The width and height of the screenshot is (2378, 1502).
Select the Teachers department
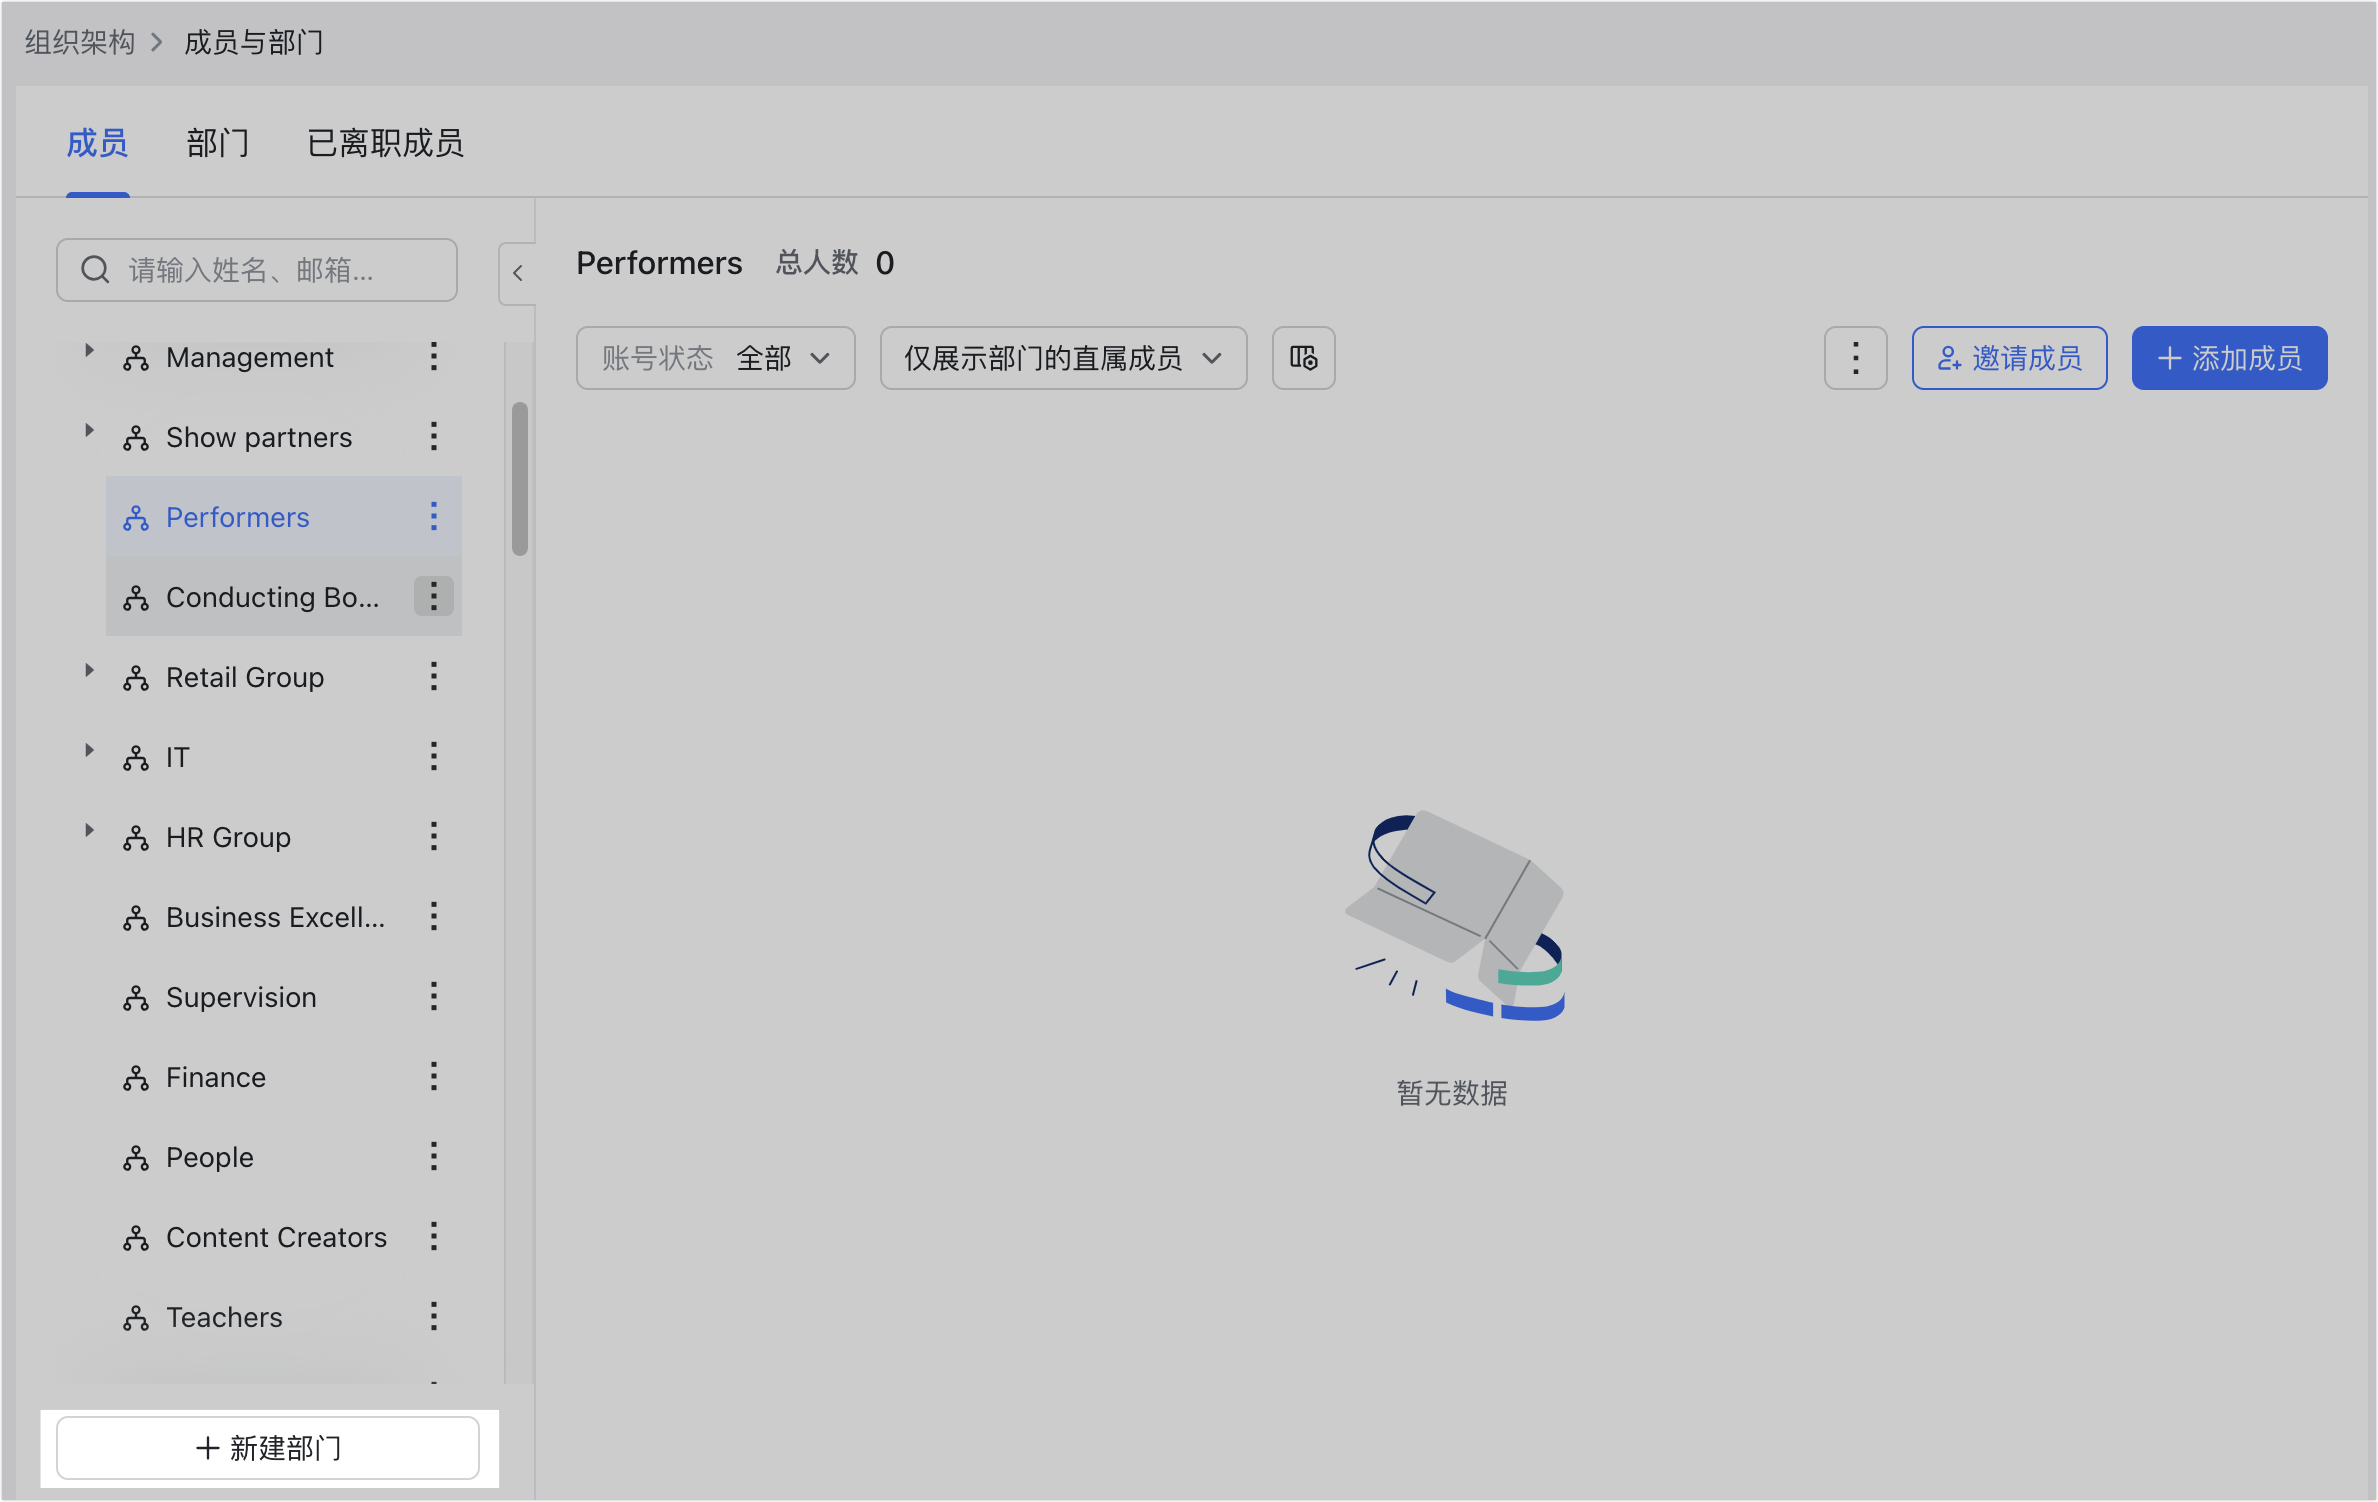tap(284, 1317)
